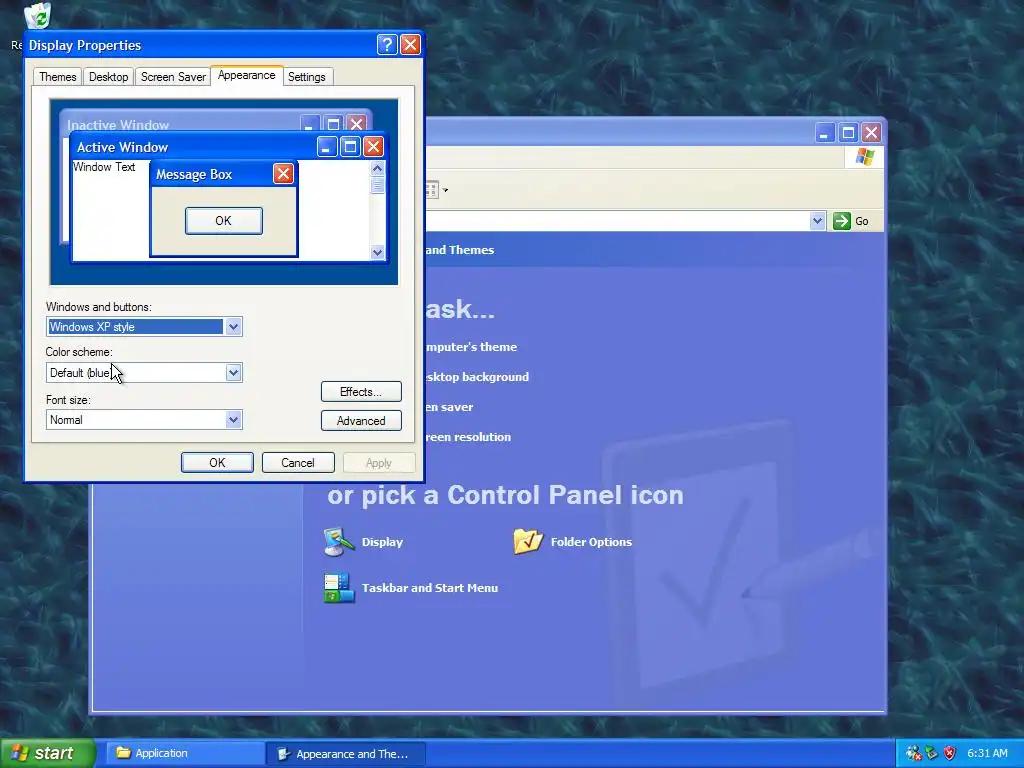Viewport: 1024px width, 768px height.
Task: Click the screen resolution task link
Action: point(468,437)
